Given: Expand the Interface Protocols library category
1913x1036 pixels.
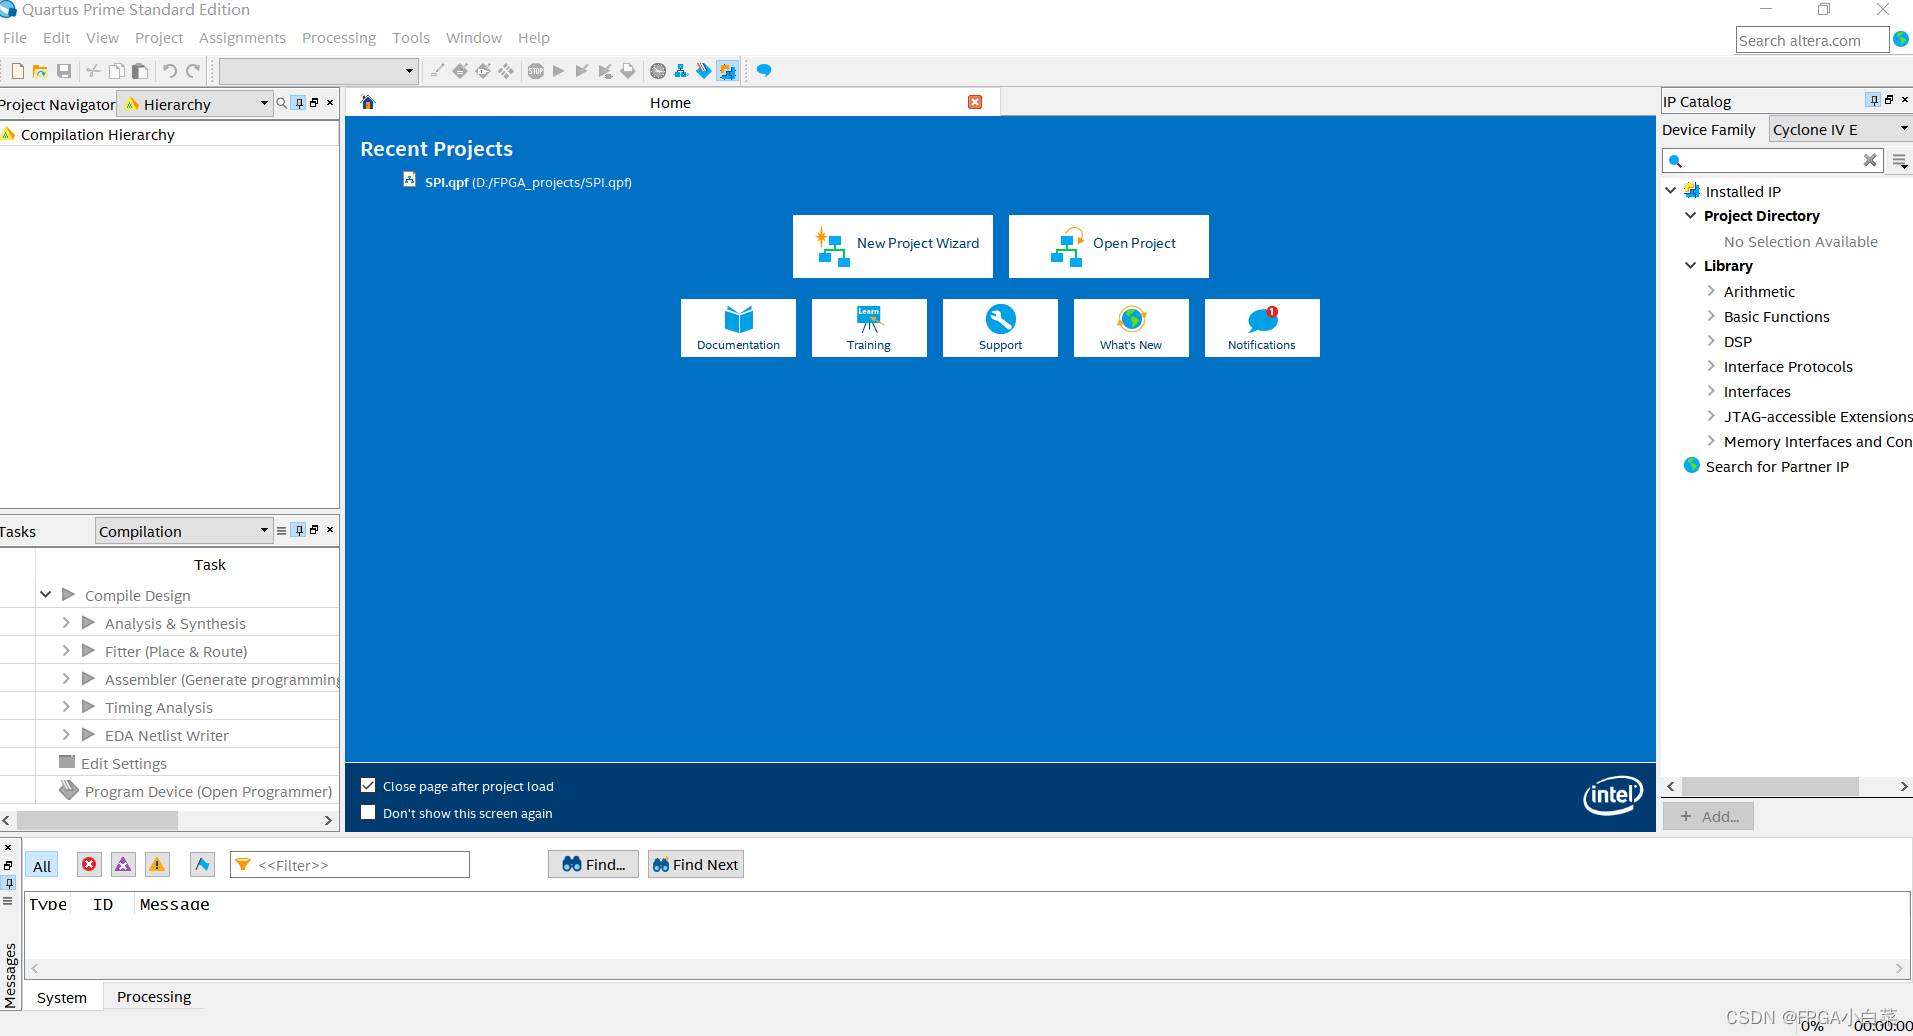Looking at the screenshot, I should pyautogui.click(x=1711, y=366).
